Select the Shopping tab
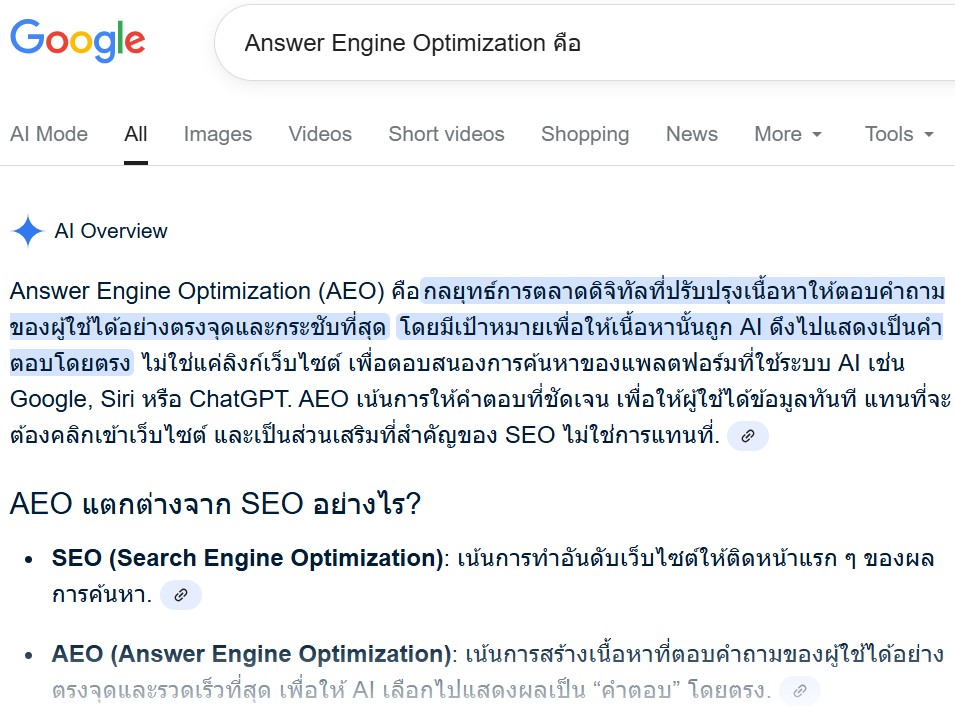 (x=585, y=134)
